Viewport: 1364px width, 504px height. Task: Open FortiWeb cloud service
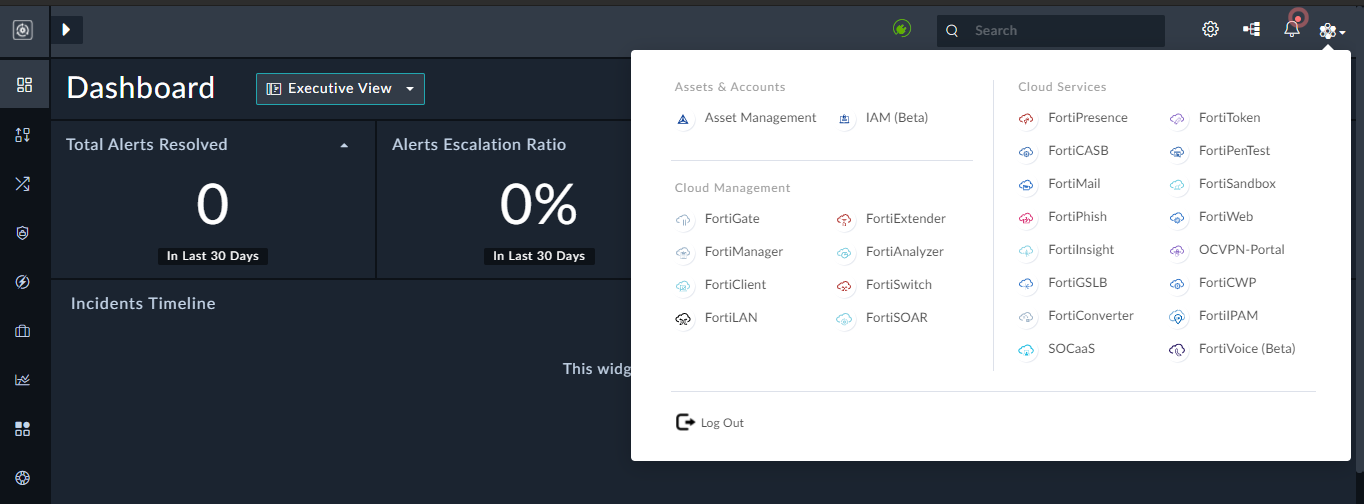click(x=1225, y=217)
